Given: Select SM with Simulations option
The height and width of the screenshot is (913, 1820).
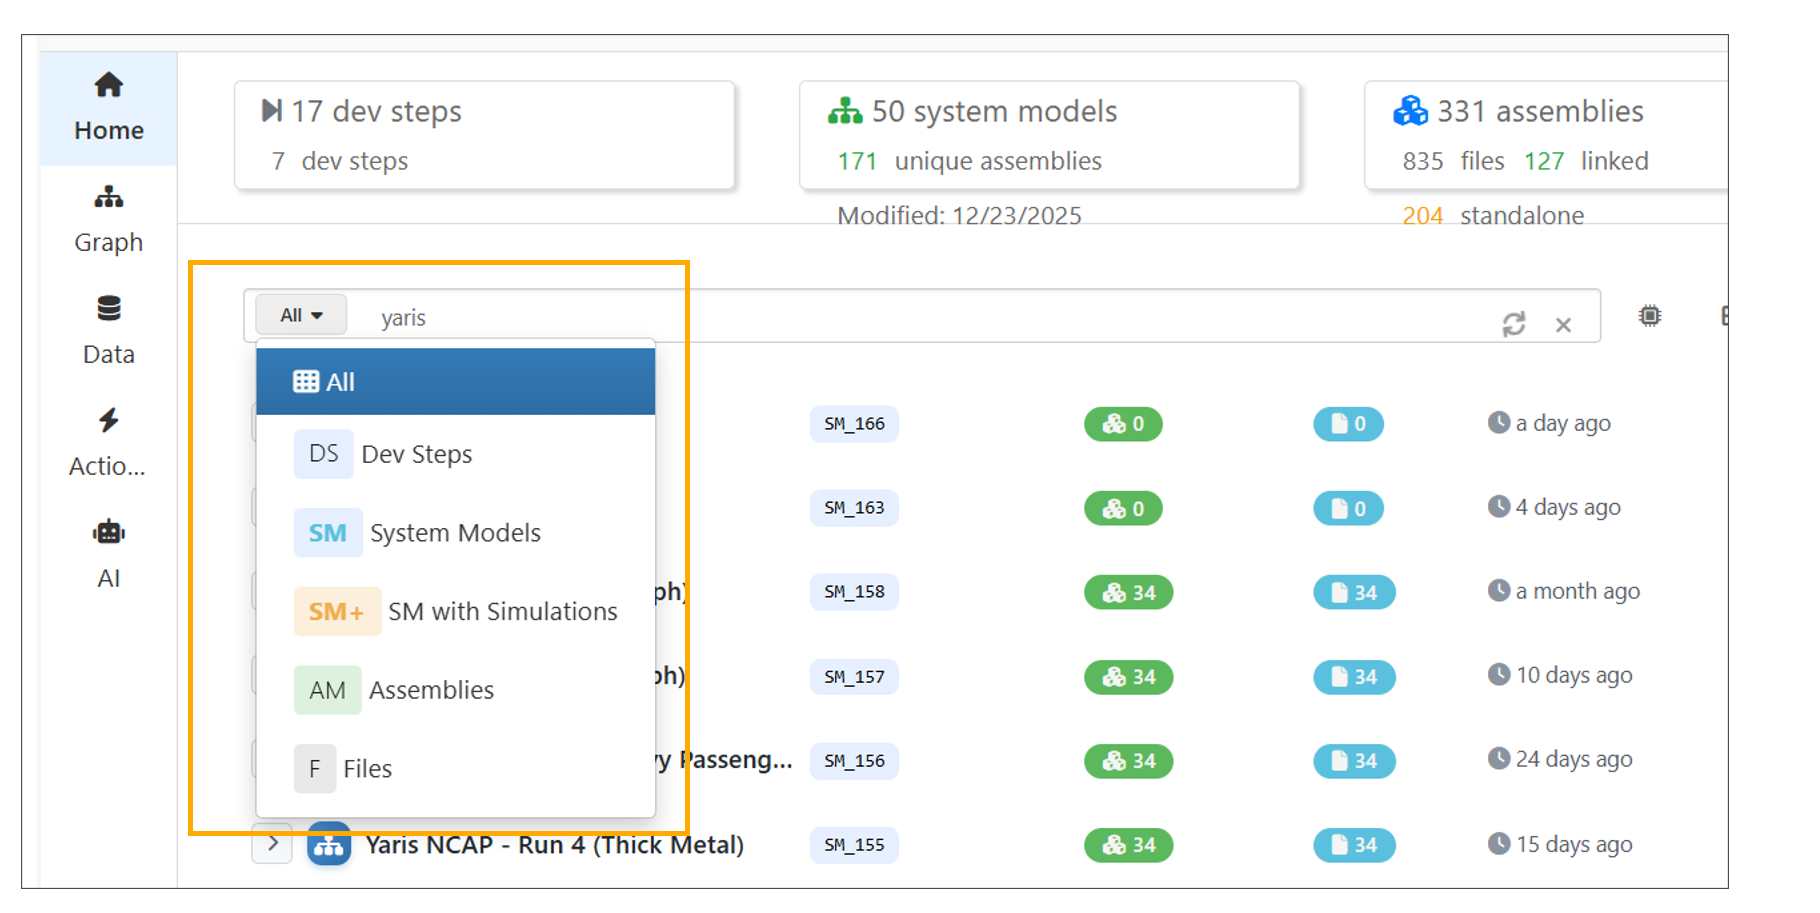Looking at the screenshot, I should click(502, 611).
